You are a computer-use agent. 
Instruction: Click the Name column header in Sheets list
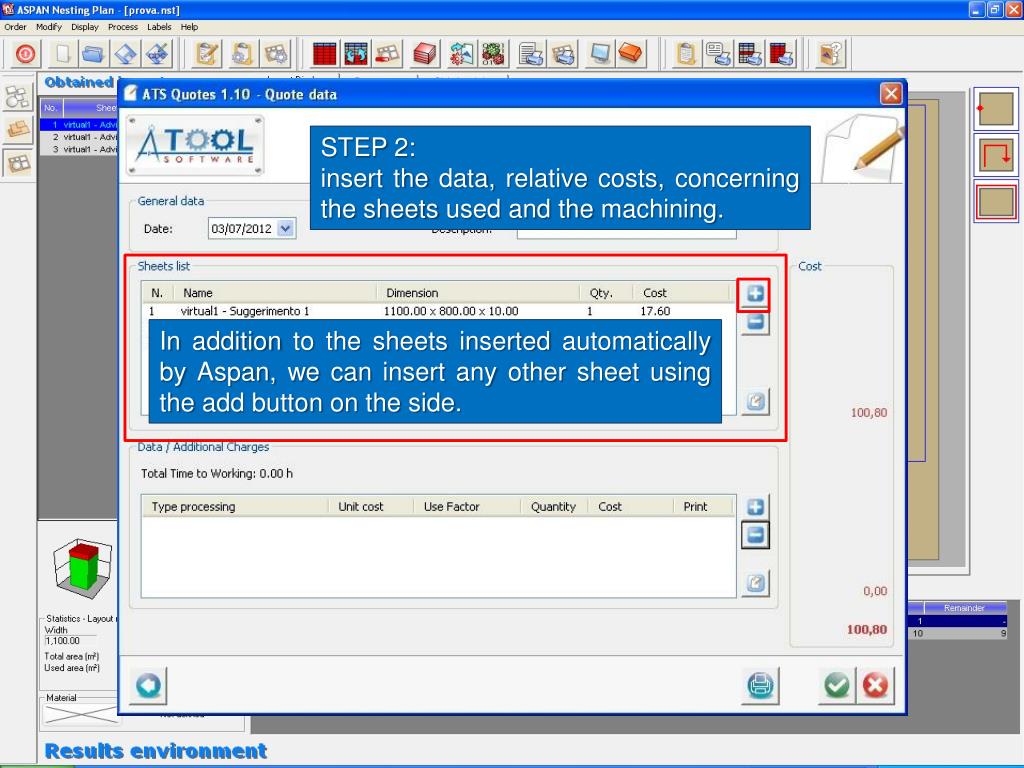(274, 293)
